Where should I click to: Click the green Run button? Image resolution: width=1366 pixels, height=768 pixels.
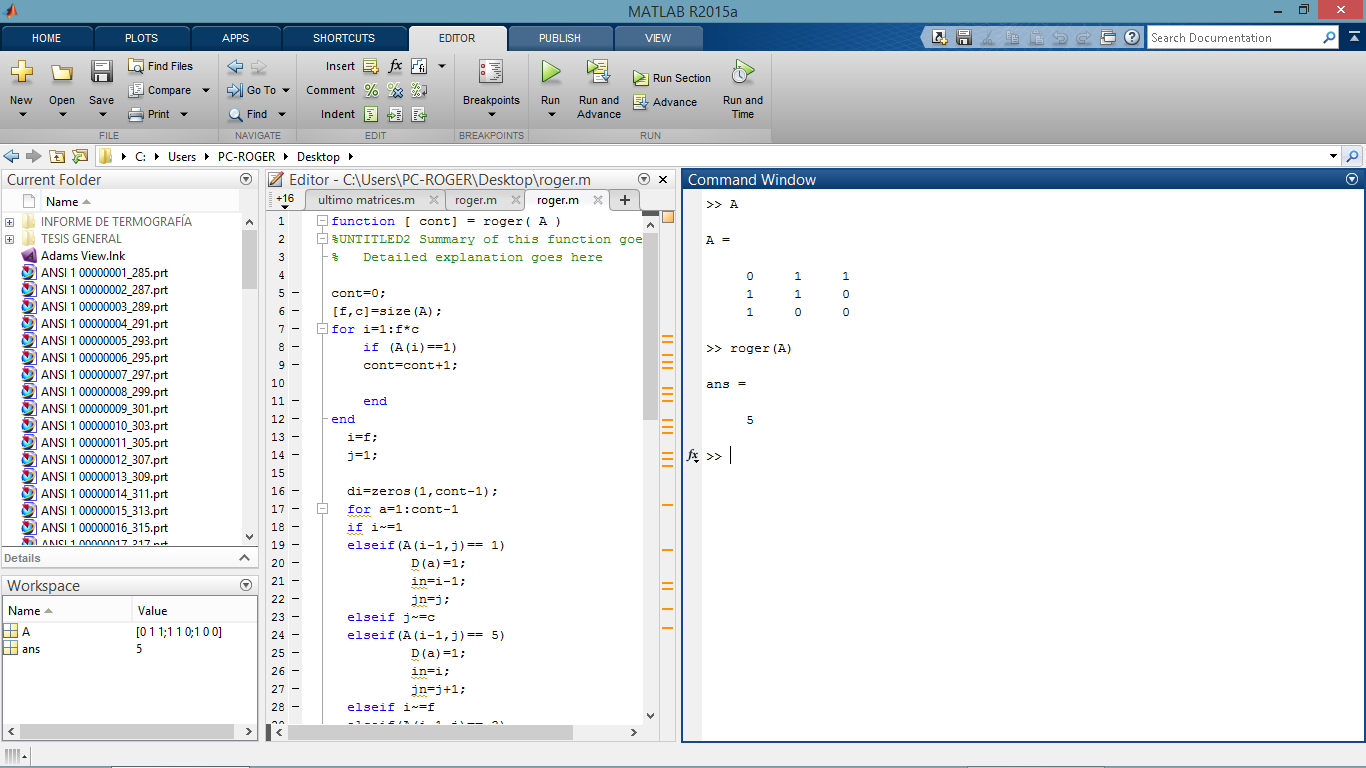click(551, 72)
